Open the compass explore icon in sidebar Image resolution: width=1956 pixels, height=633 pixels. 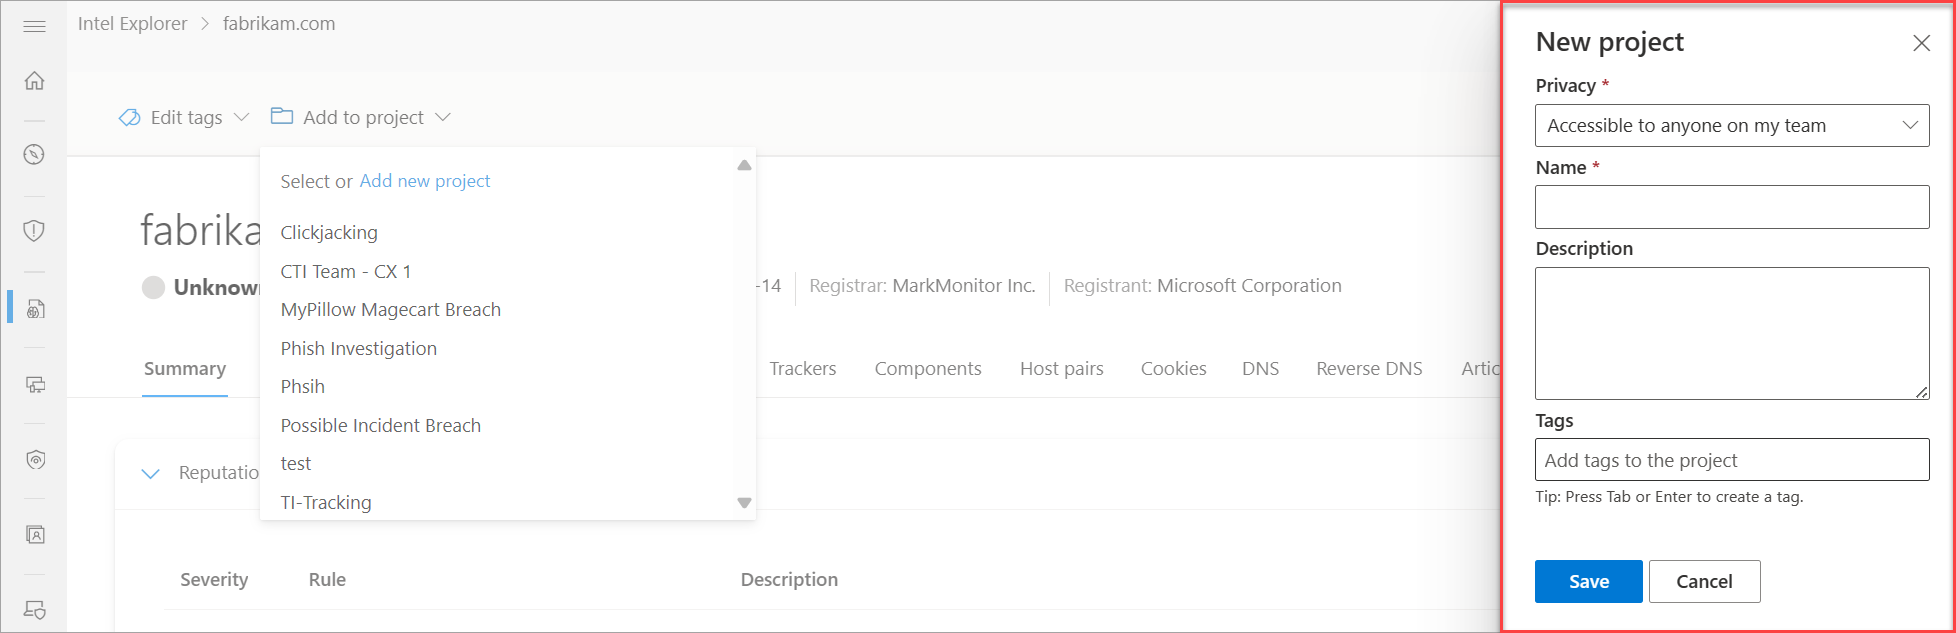pos(34,154)
